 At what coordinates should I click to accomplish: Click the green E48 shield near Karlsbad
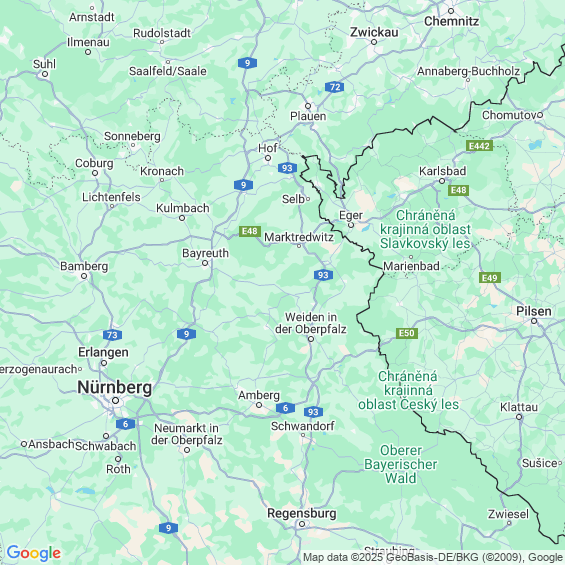pos(458,190)
